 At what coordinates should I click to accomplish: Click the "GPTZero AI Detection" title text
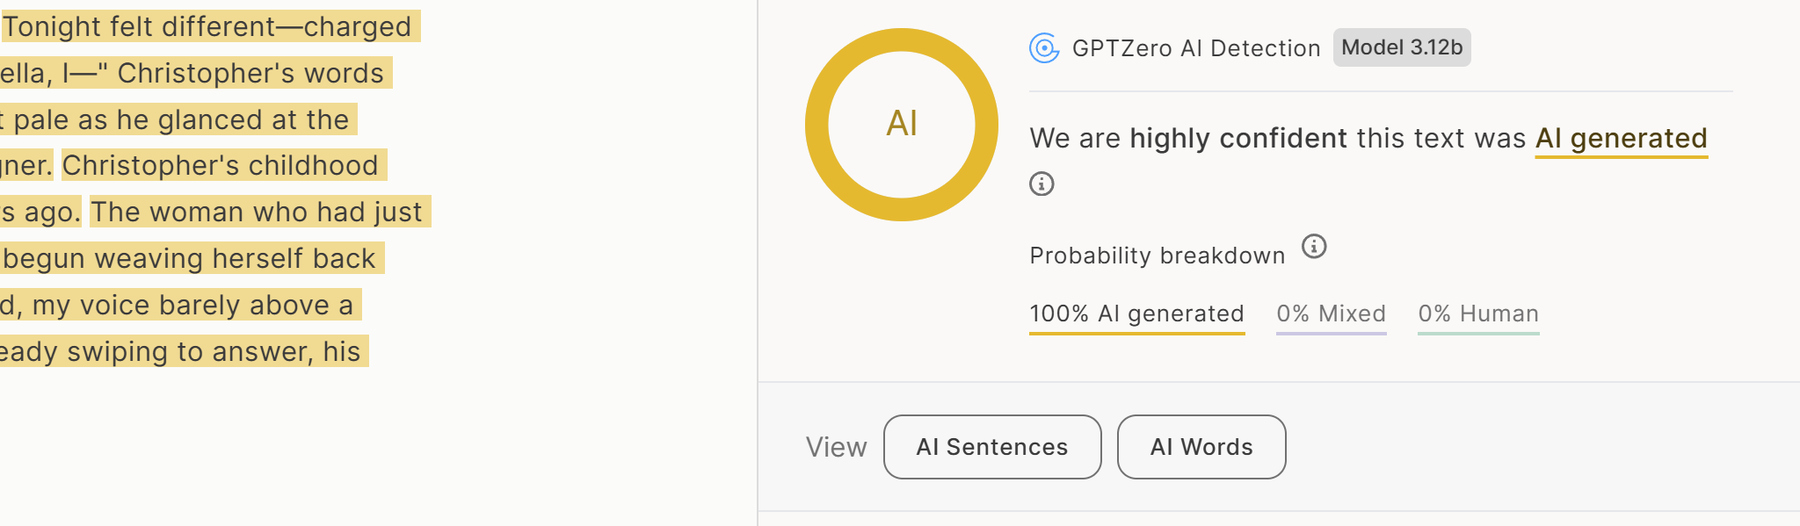[x=1195, y=48]
